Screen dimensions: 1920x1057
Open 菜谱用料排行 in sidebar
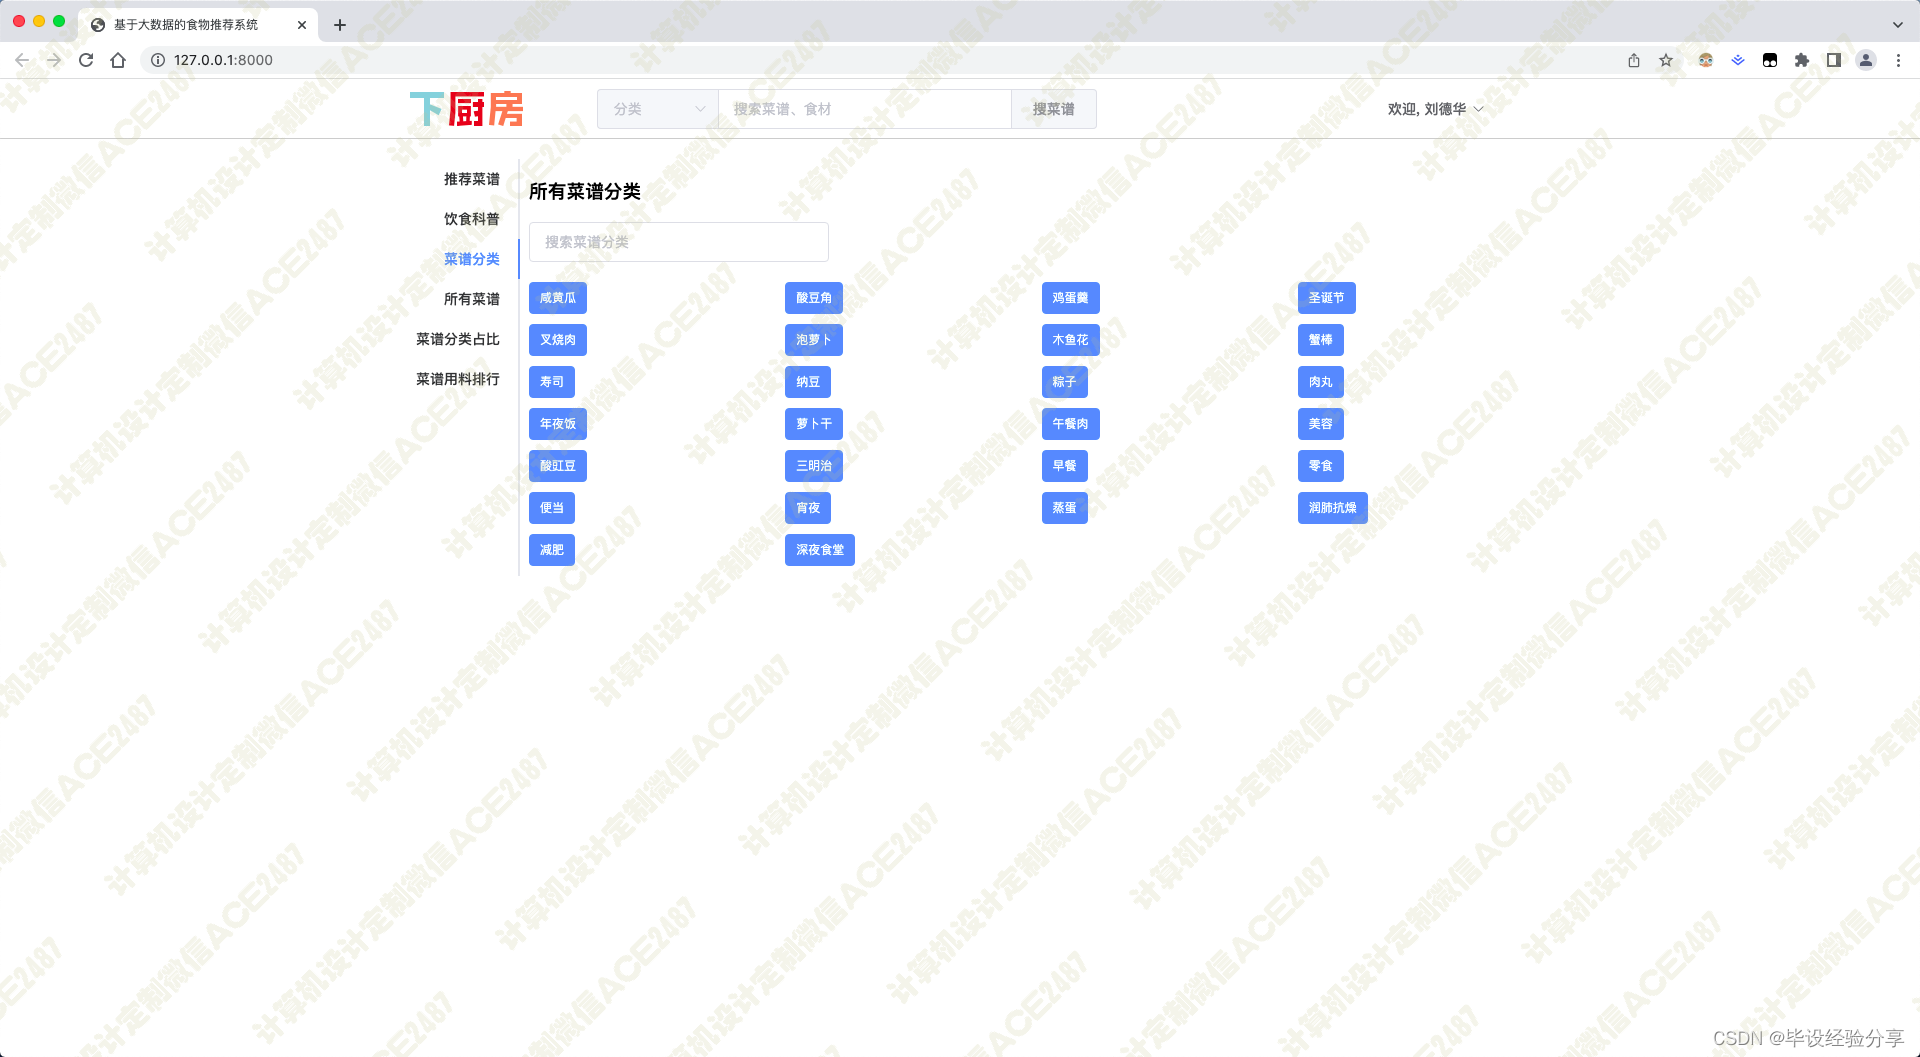458,379
